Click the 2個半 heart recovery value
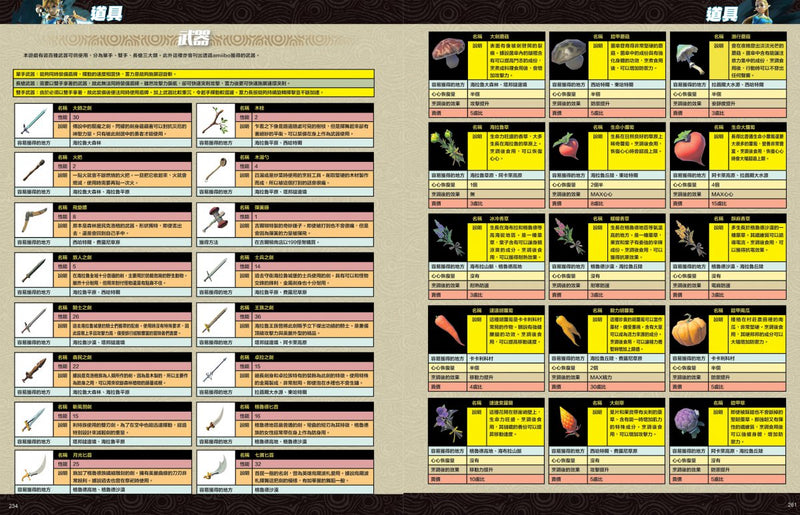 pos(596,185)
